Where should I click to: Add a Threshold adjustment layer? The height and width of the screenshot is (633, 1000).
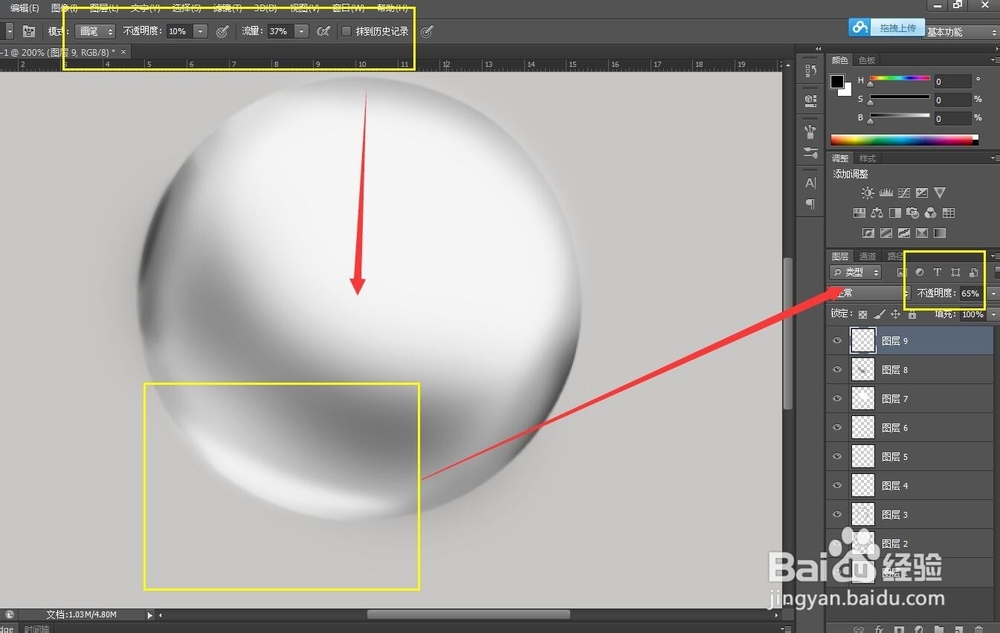pyautogui.click(x=904, y=233)
